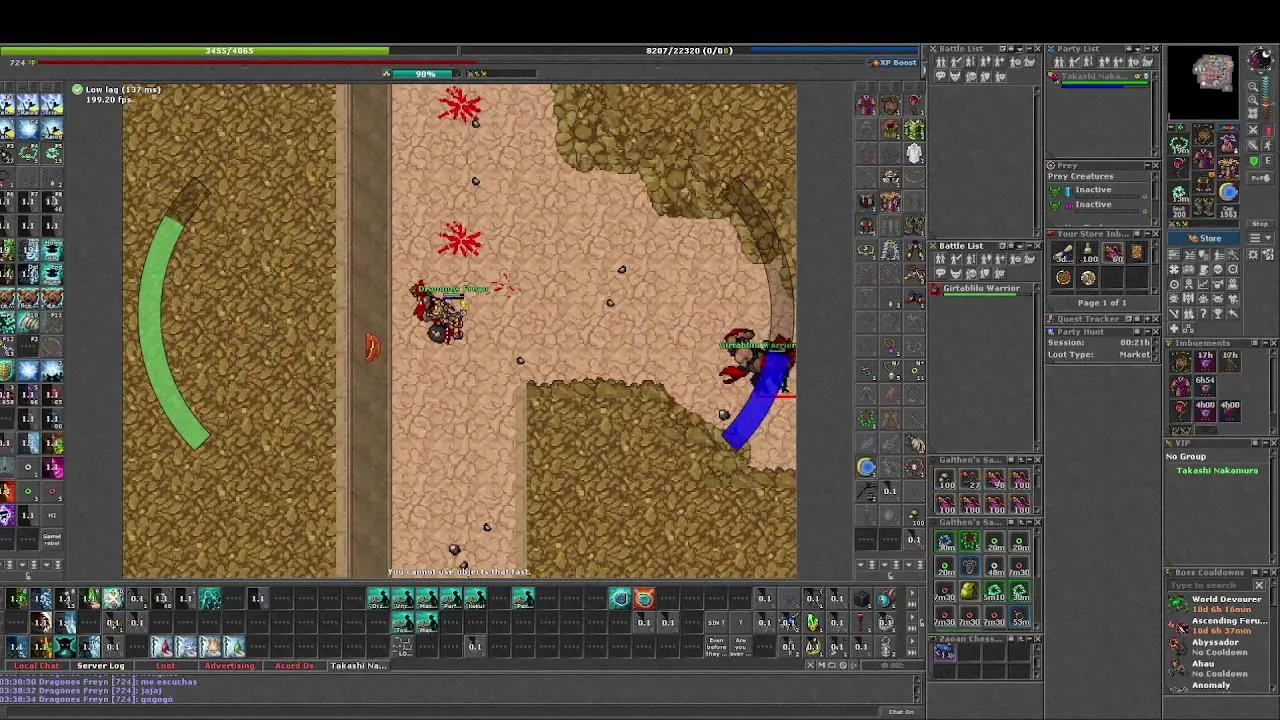Open the Store button
The image size is (1280, 720).
point(1205,238)
